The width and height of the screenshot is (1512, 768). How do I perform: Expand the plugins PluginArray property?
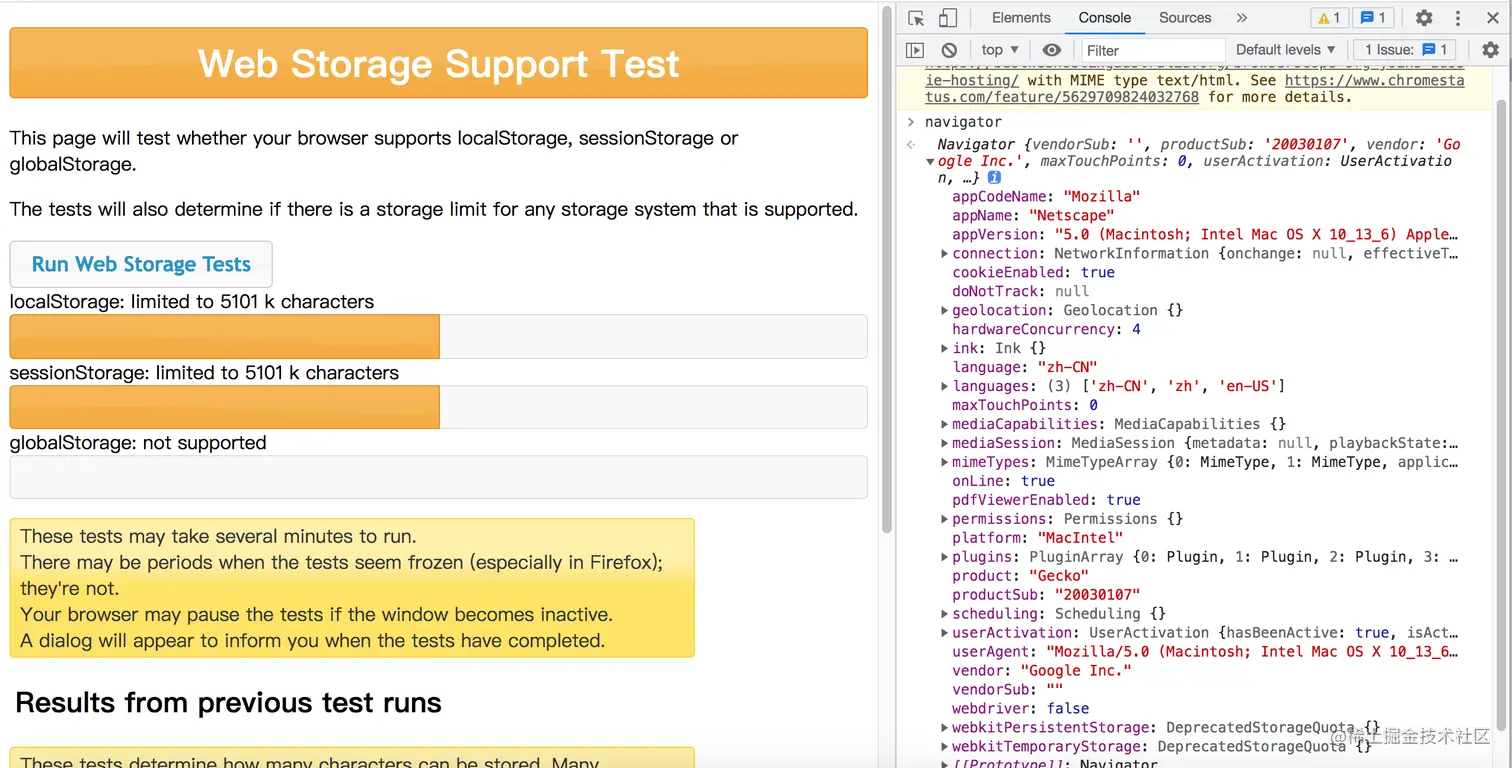(945, 557)
